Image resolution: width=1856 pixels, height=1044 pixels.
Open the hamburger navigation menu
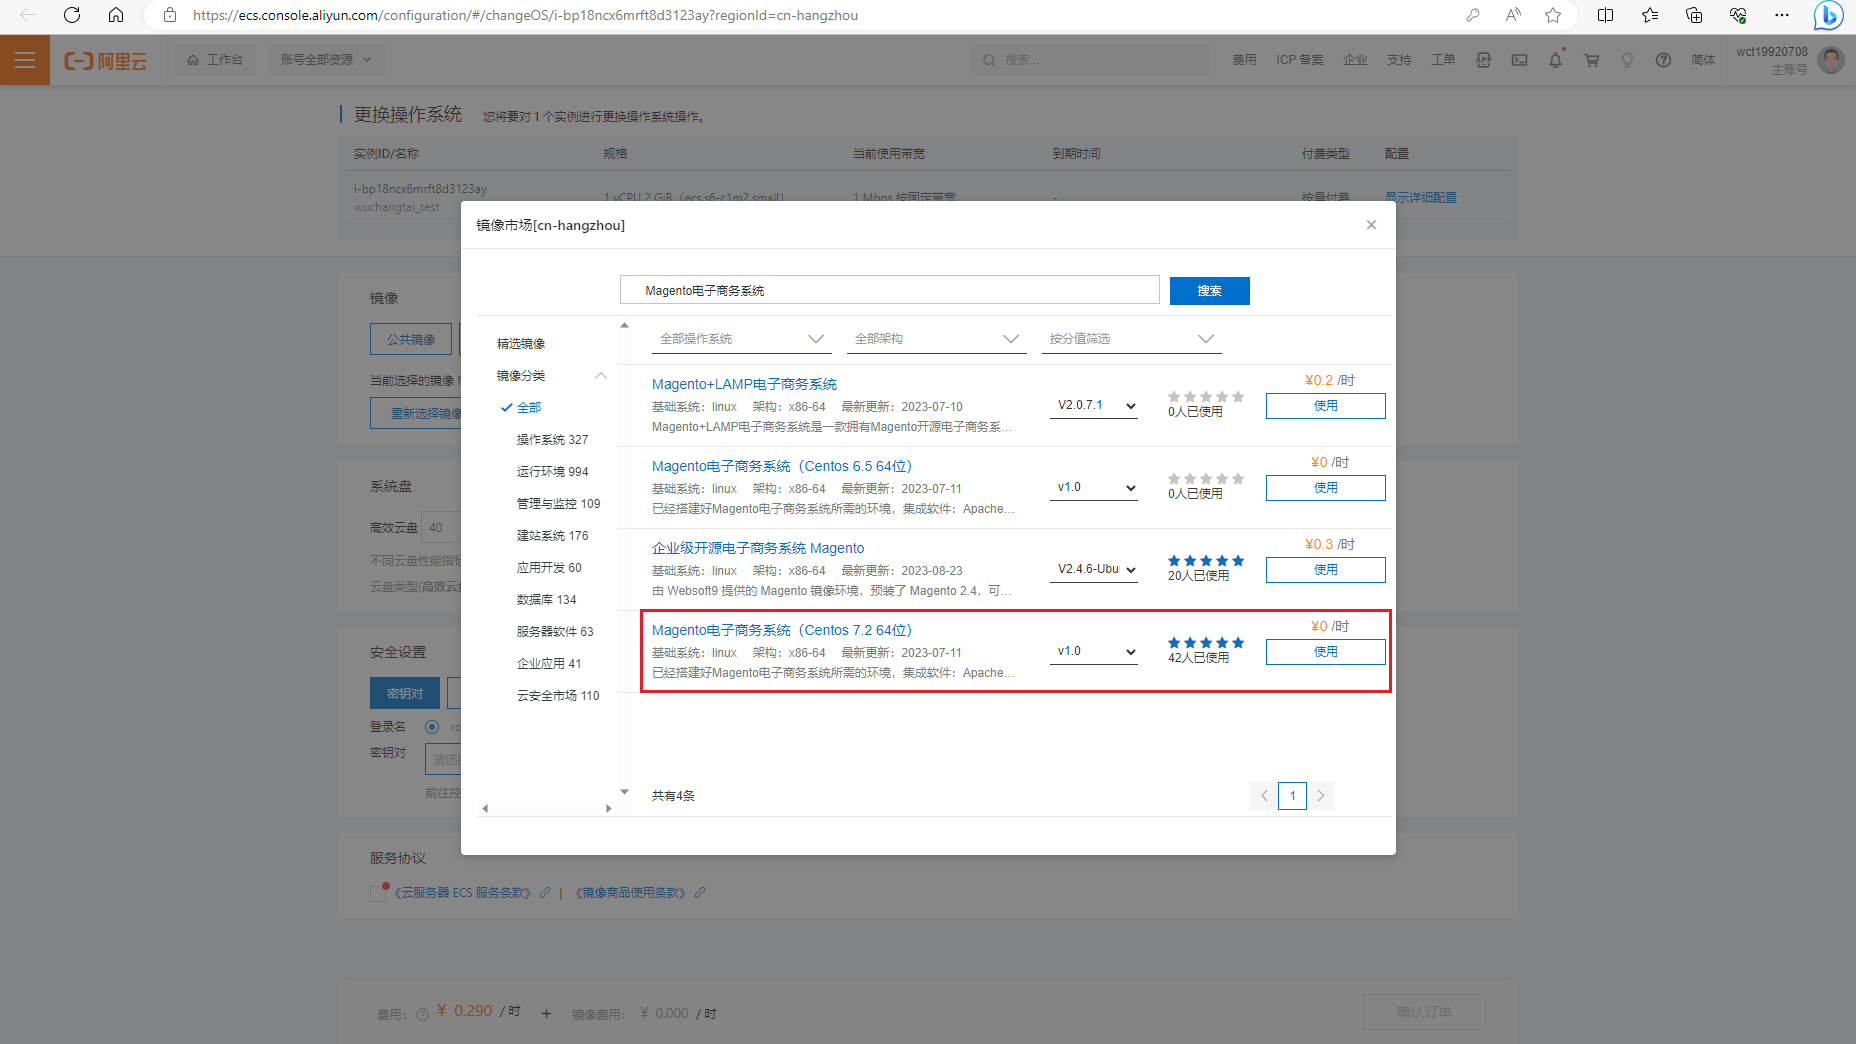click(x=25, y=60)
